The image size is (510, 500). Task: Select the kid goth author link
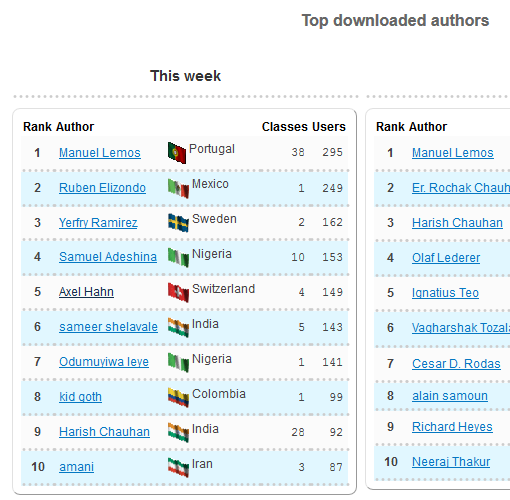click(x=80, y=397)
